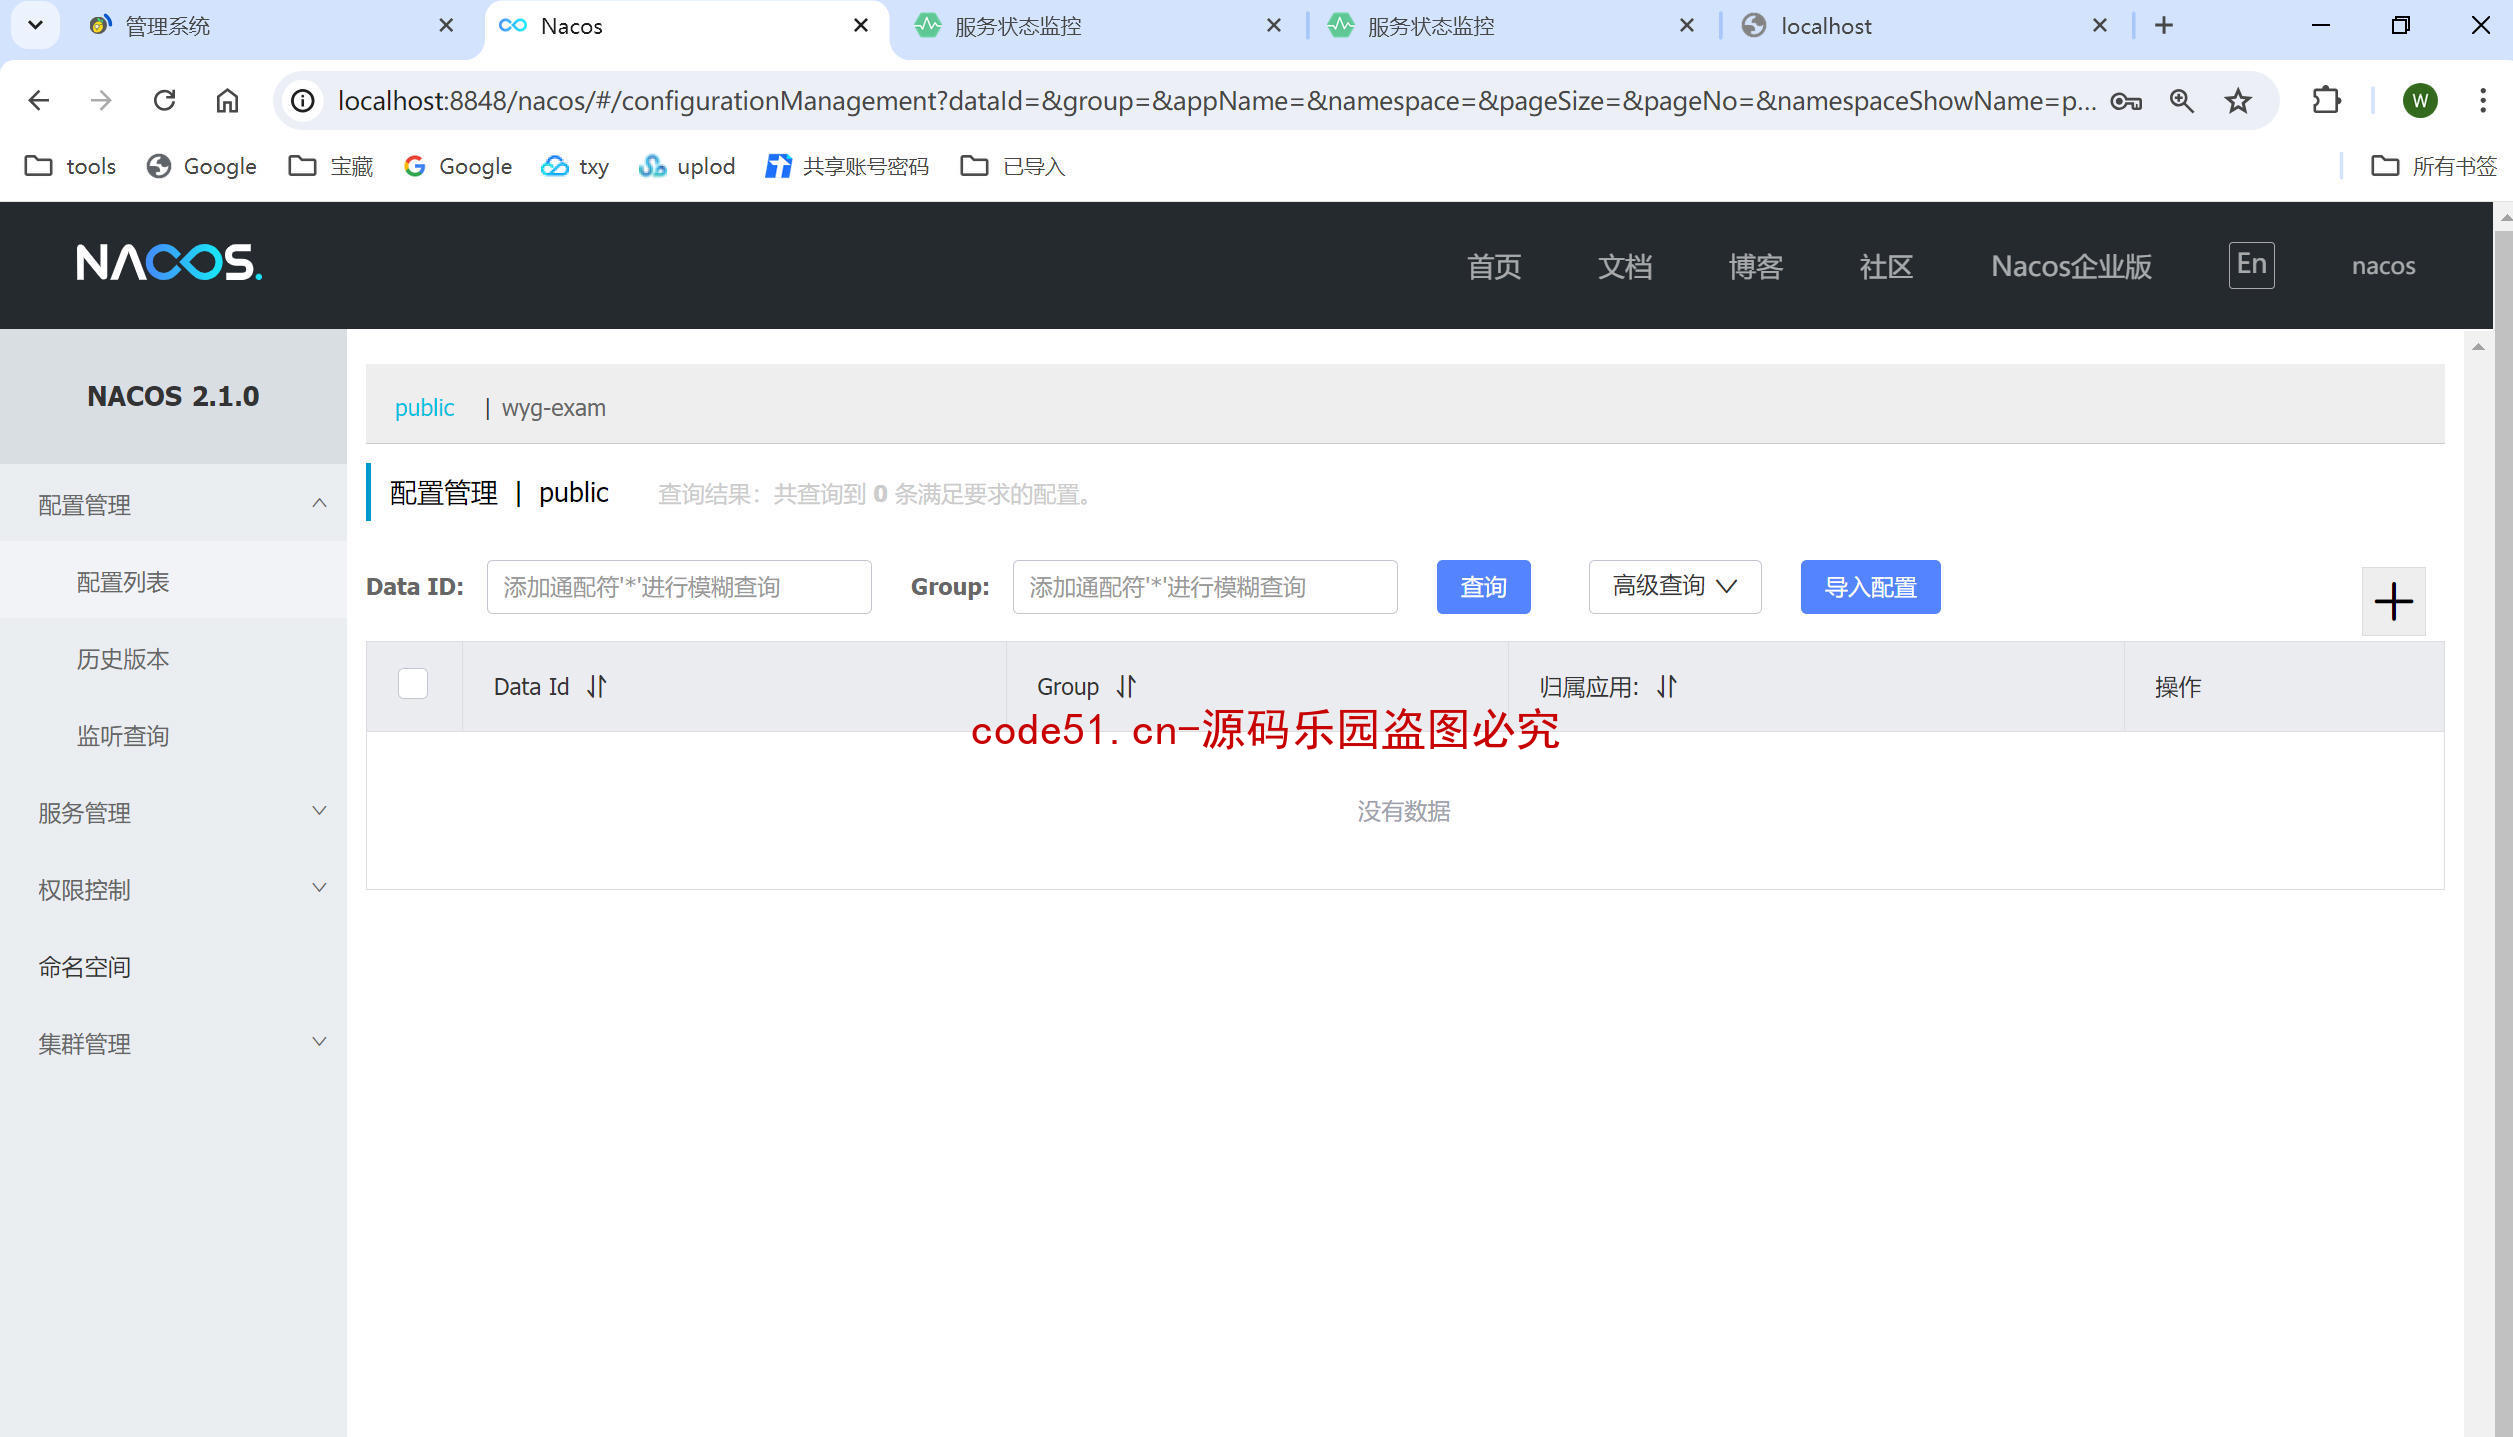The width and height of the screenshot is (2513, 1437).
Task: Open the tools bookmark folder
Action: click(x=70, y=166)
